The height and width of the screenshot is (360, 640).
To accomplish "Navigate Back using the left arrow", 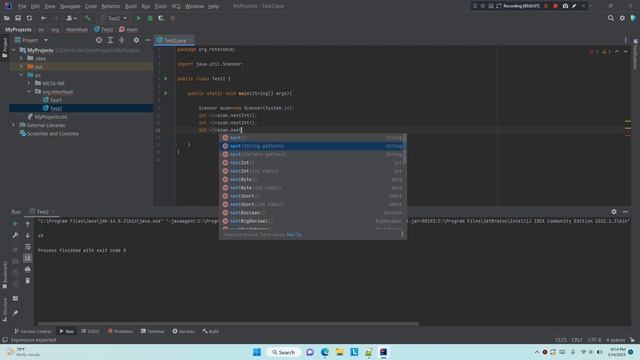I will [43, 18].
